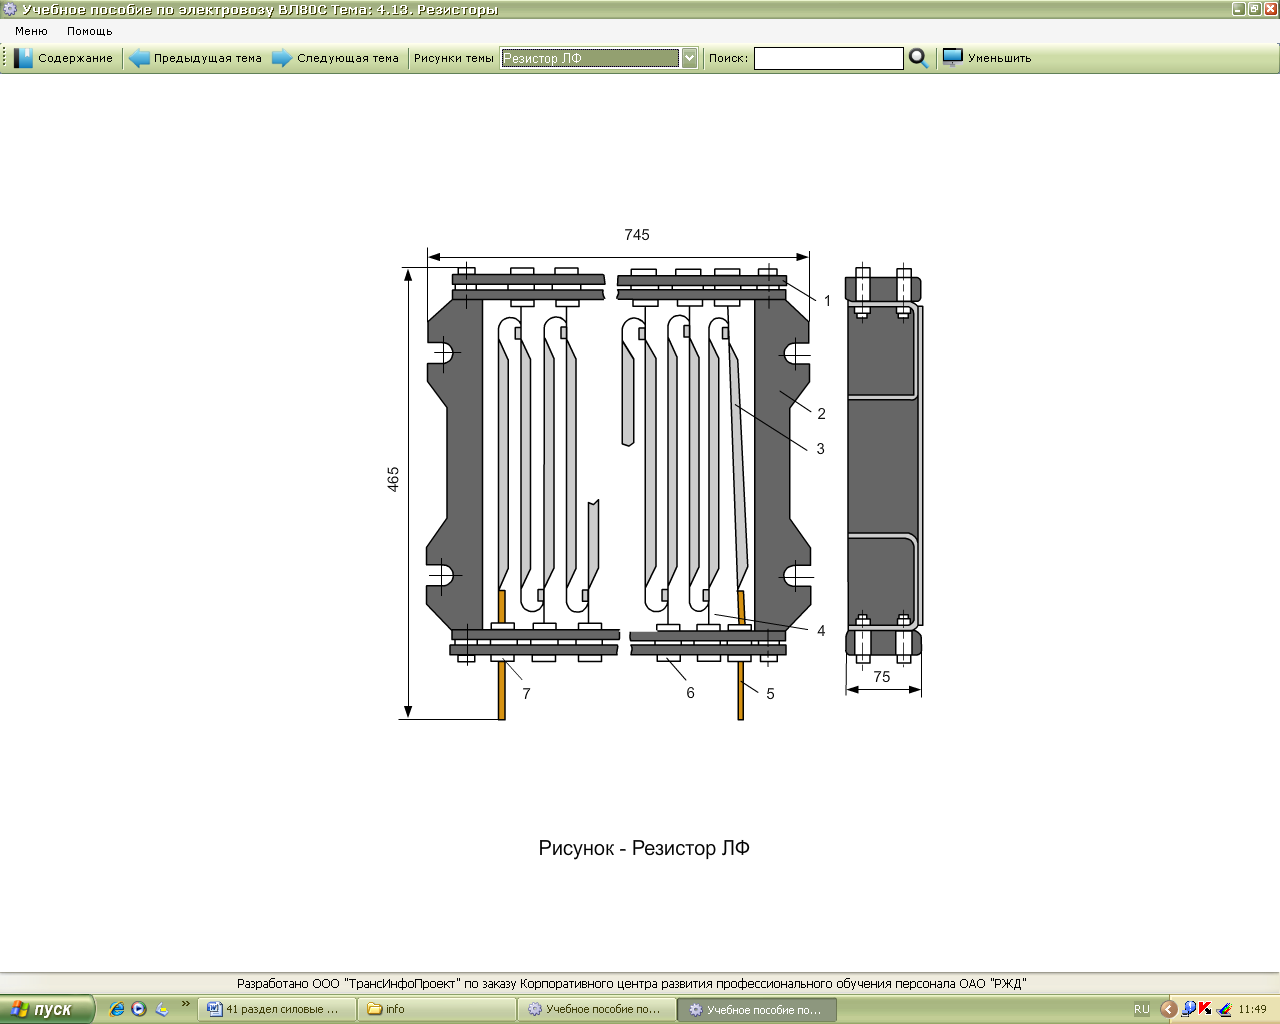This screenshot has height=1024, width=1280.
Task: Click the Содержание button label
Action: [x=75, y=58]
